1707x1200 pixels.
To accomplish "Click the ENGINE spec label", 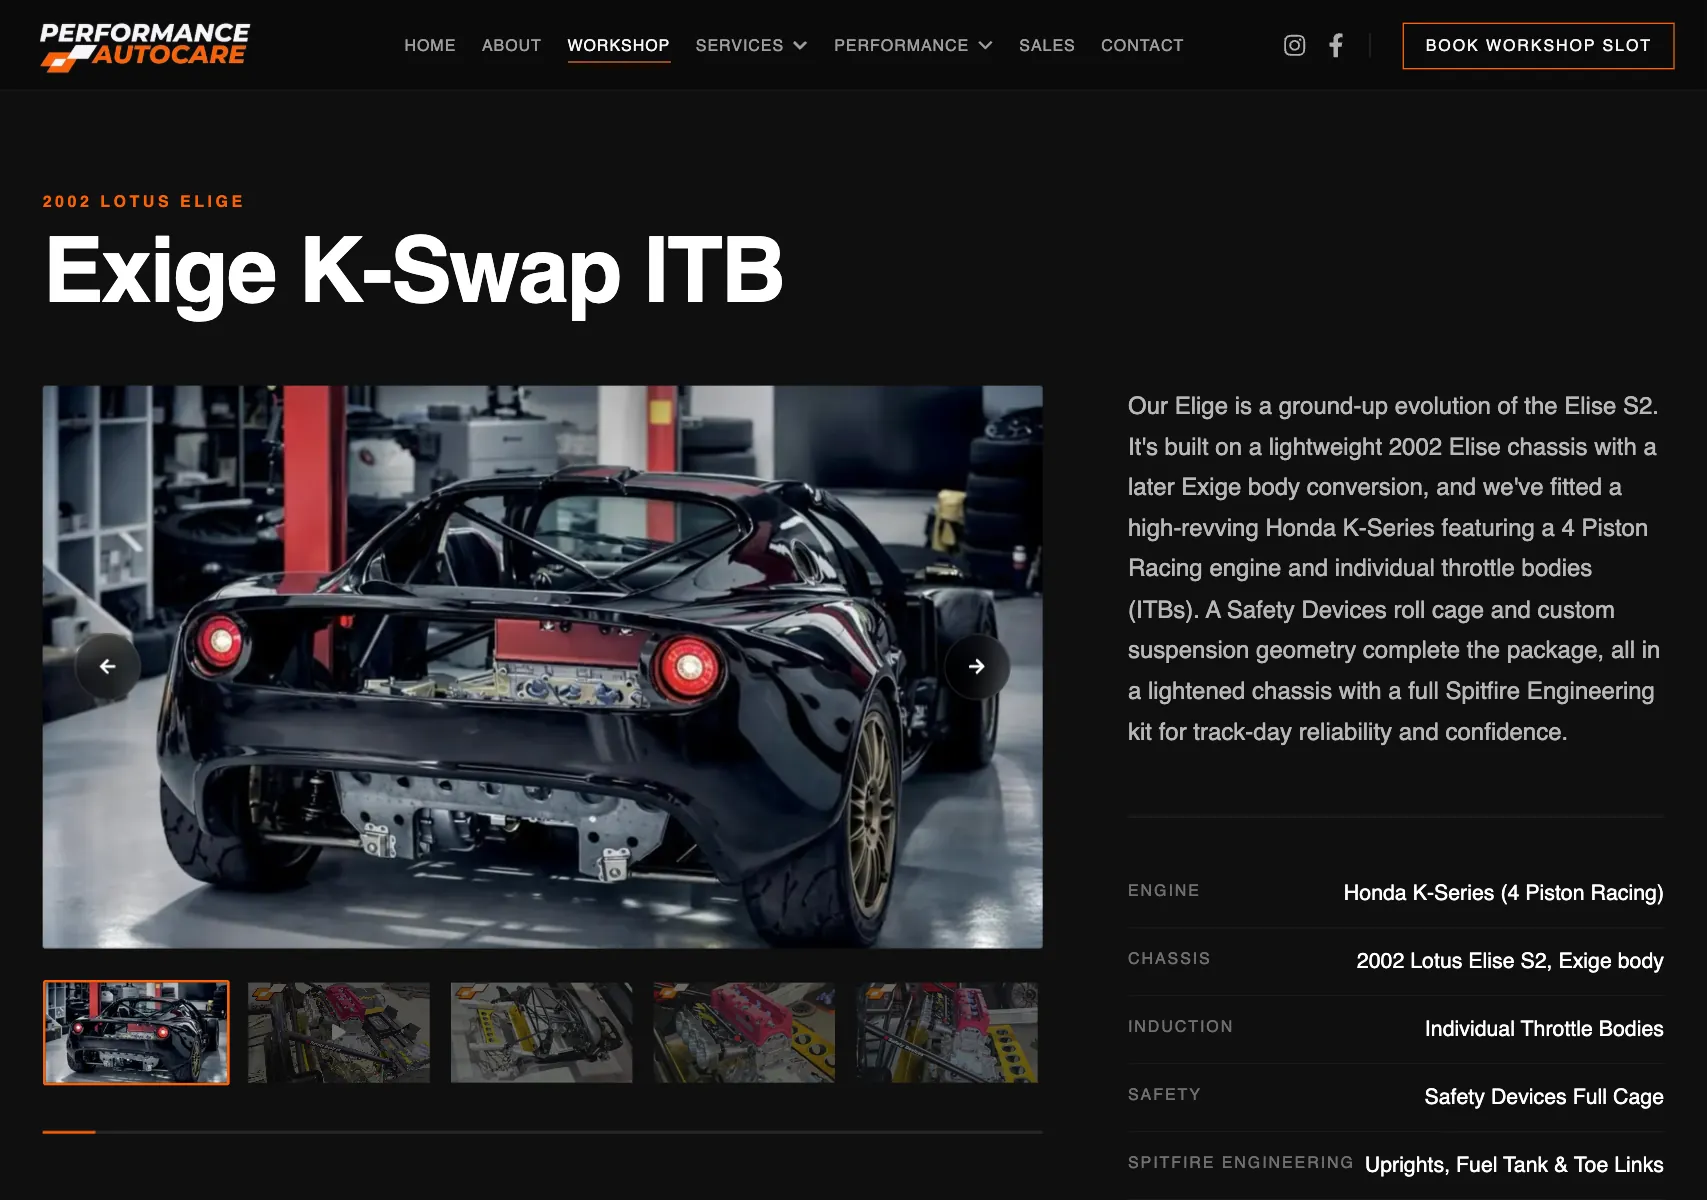I will (1163, 891).
